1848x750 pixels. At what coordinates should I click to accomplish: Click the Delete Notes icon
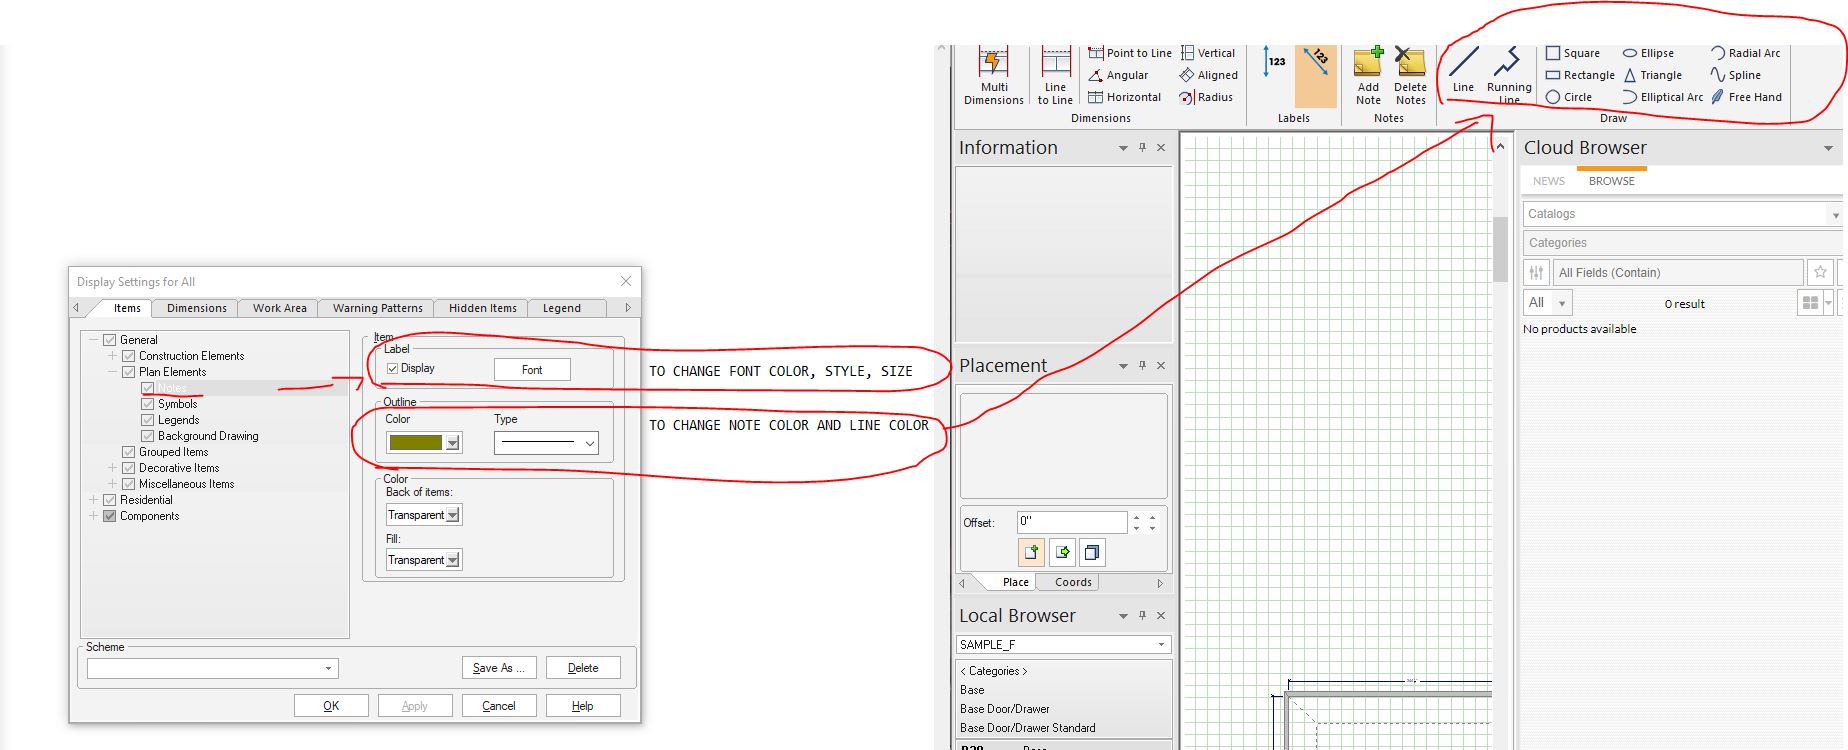1410,70
